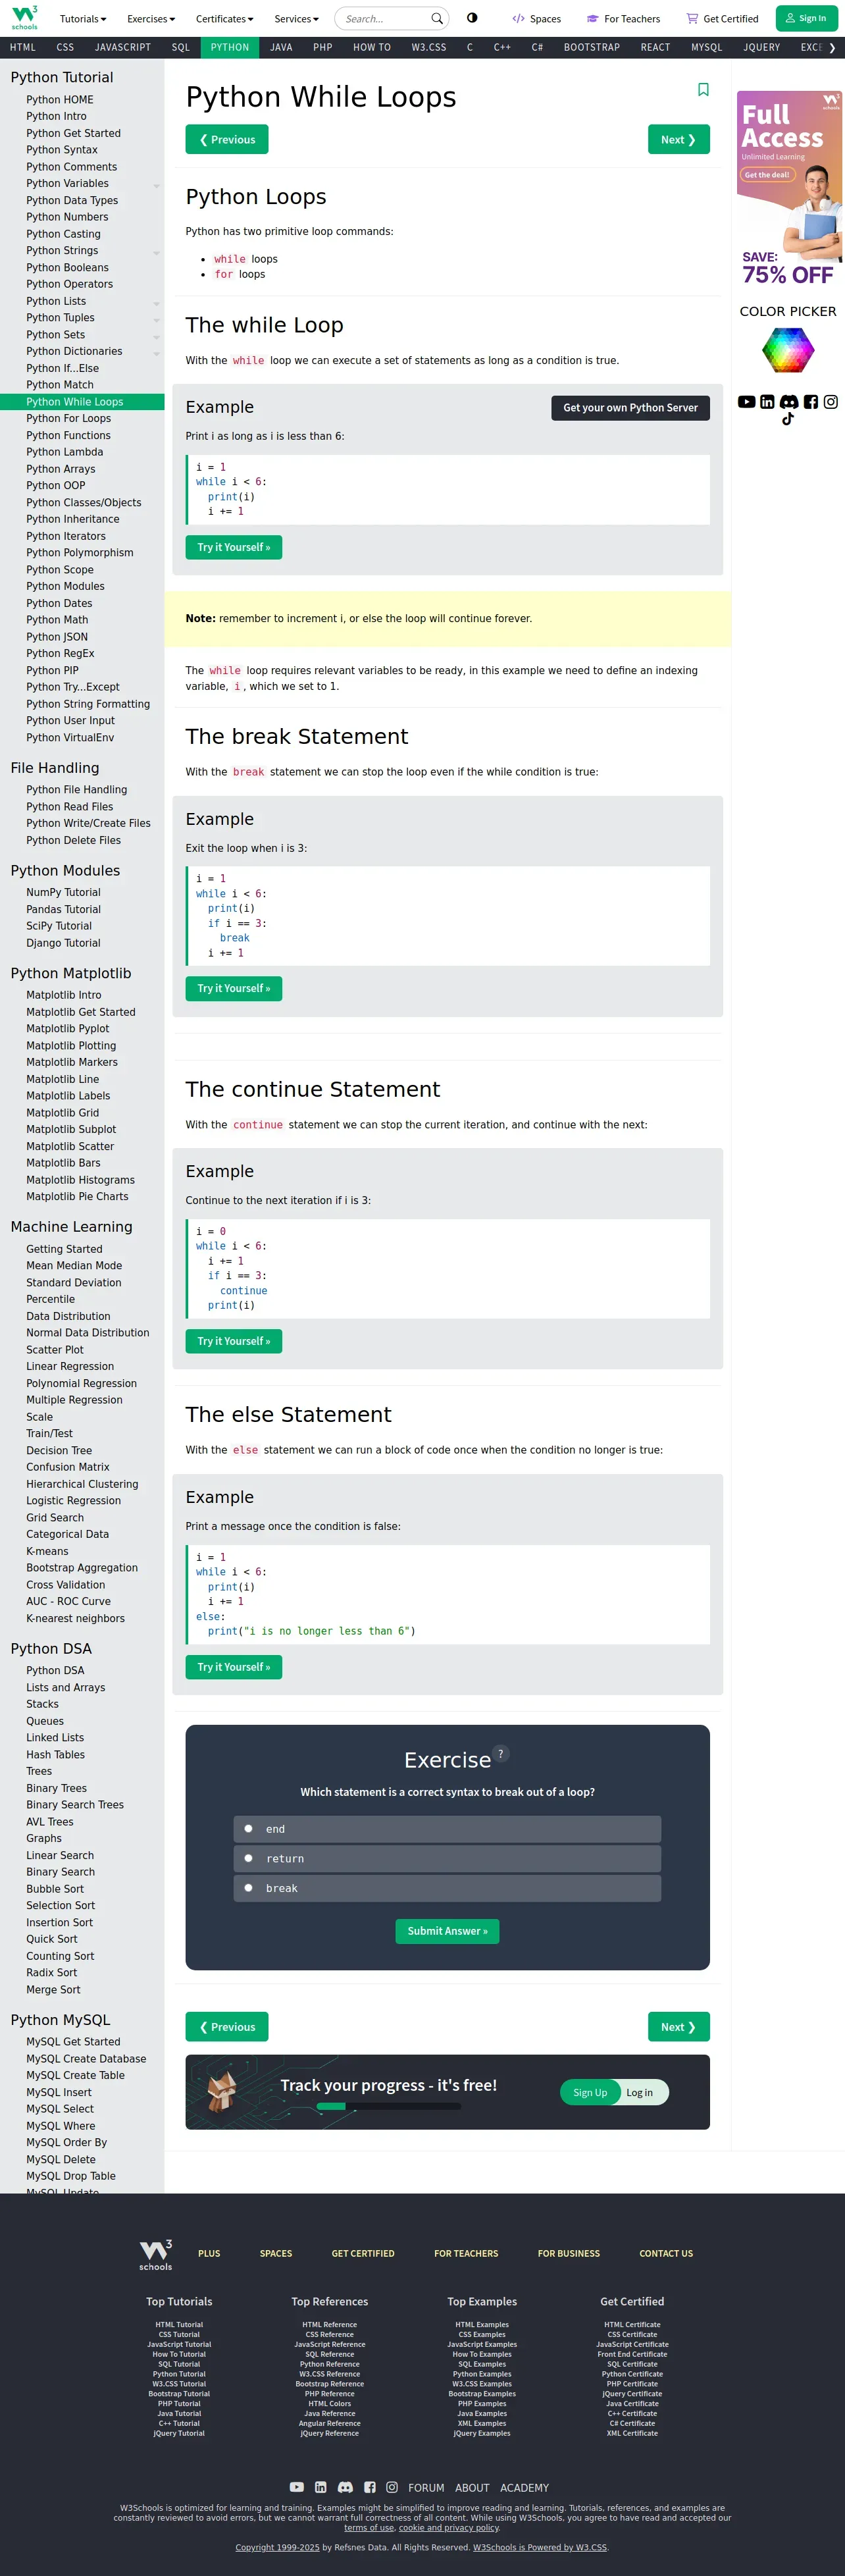Open the Instagram icon in right sidebar
Viewport: 845px width, 2576px height.
click(x=831, y=402)
